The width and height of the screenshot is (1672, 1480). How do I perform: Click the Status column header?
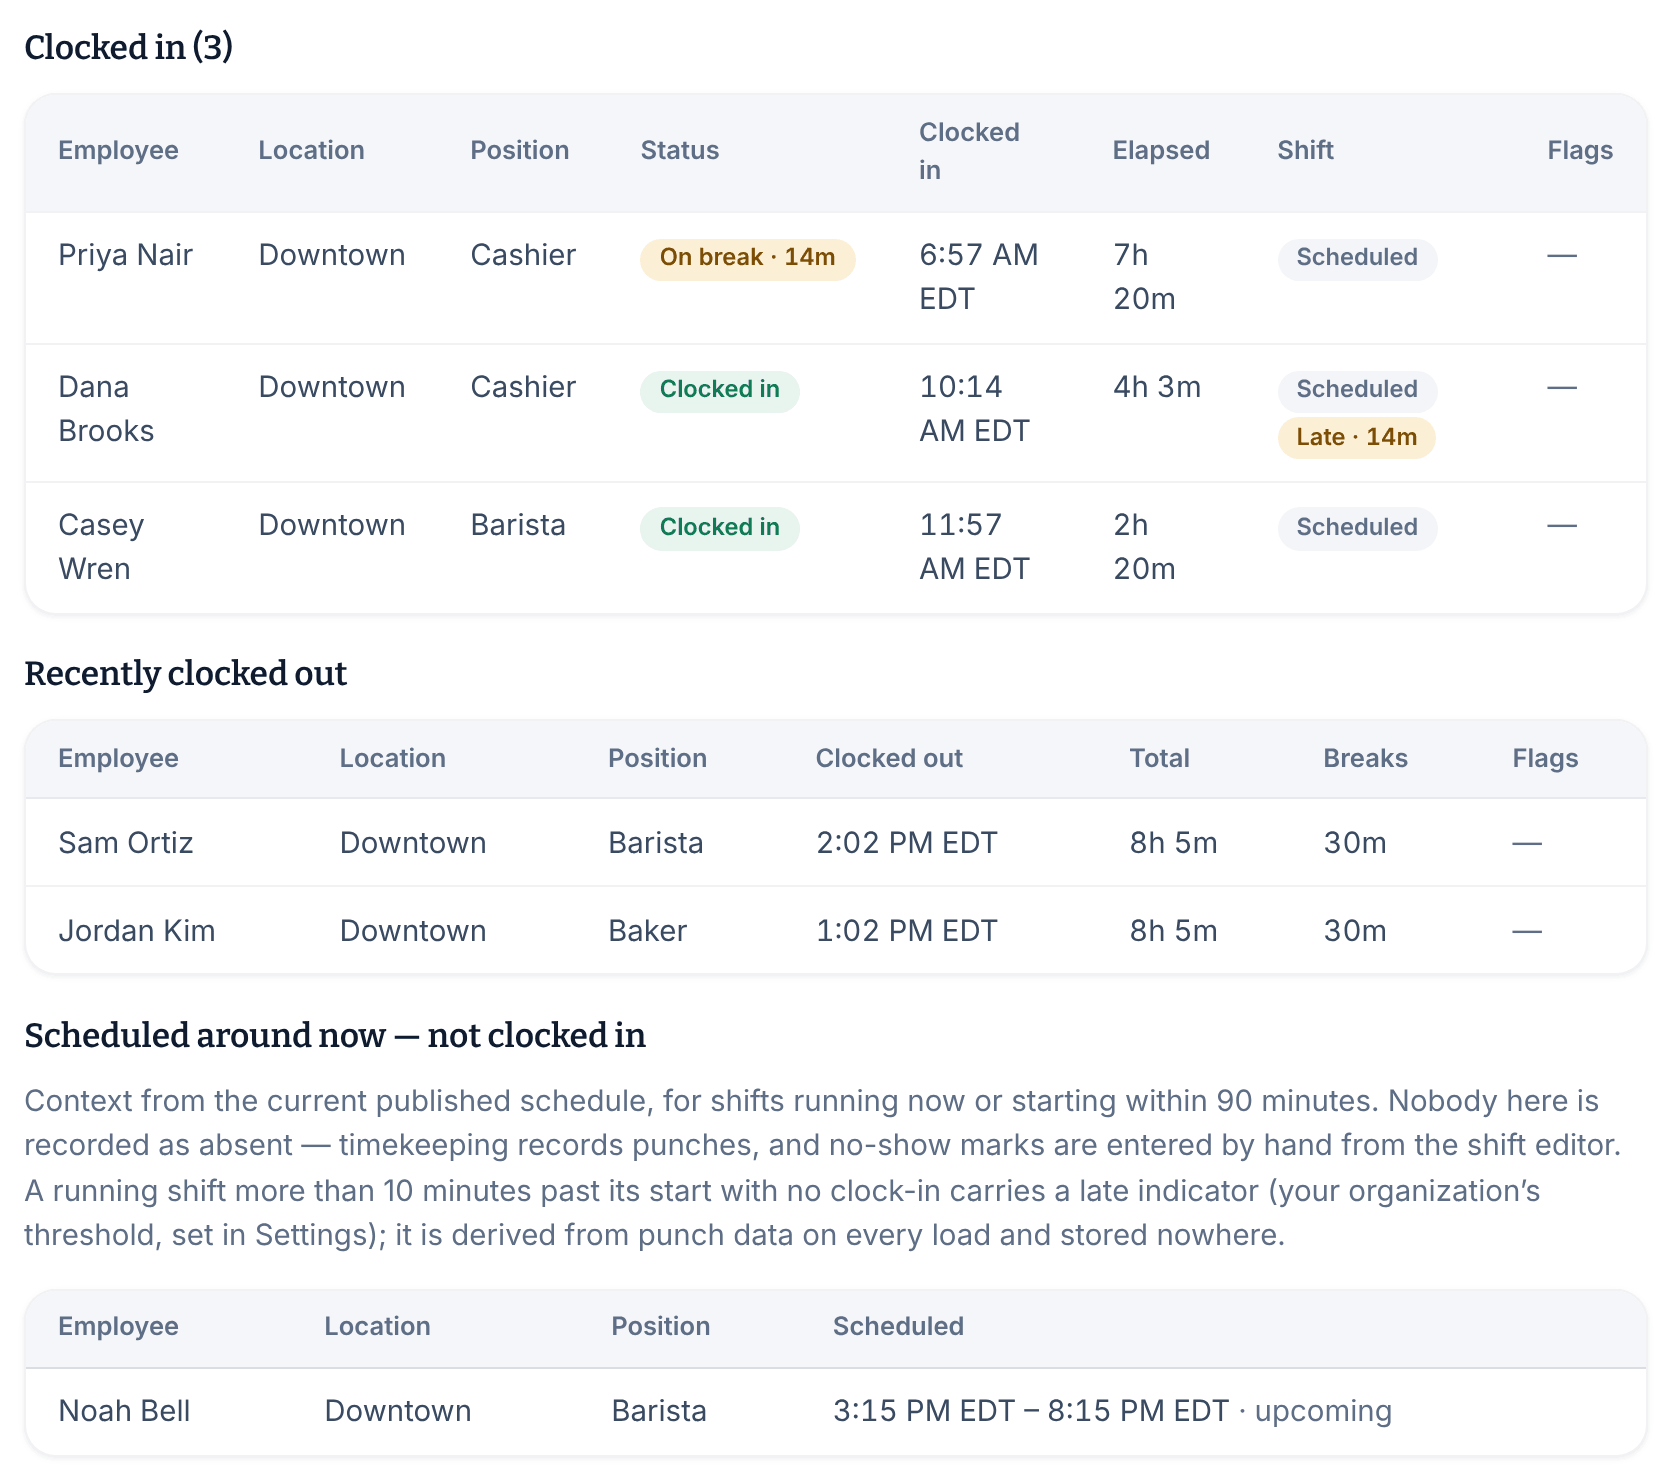pyautogui.click(x=680, y=150)
